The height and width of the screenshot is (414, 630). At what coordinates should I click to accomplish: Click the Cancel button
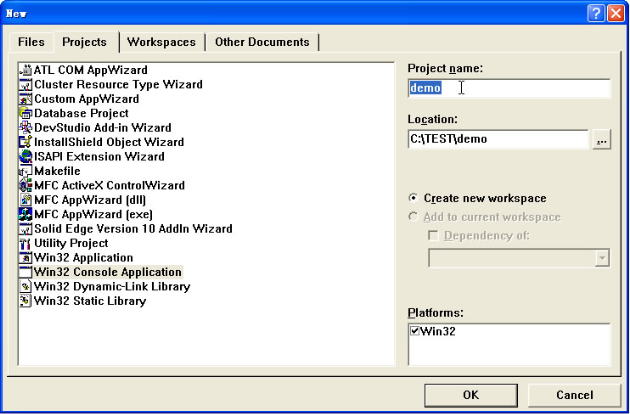[x=574, y=395]
